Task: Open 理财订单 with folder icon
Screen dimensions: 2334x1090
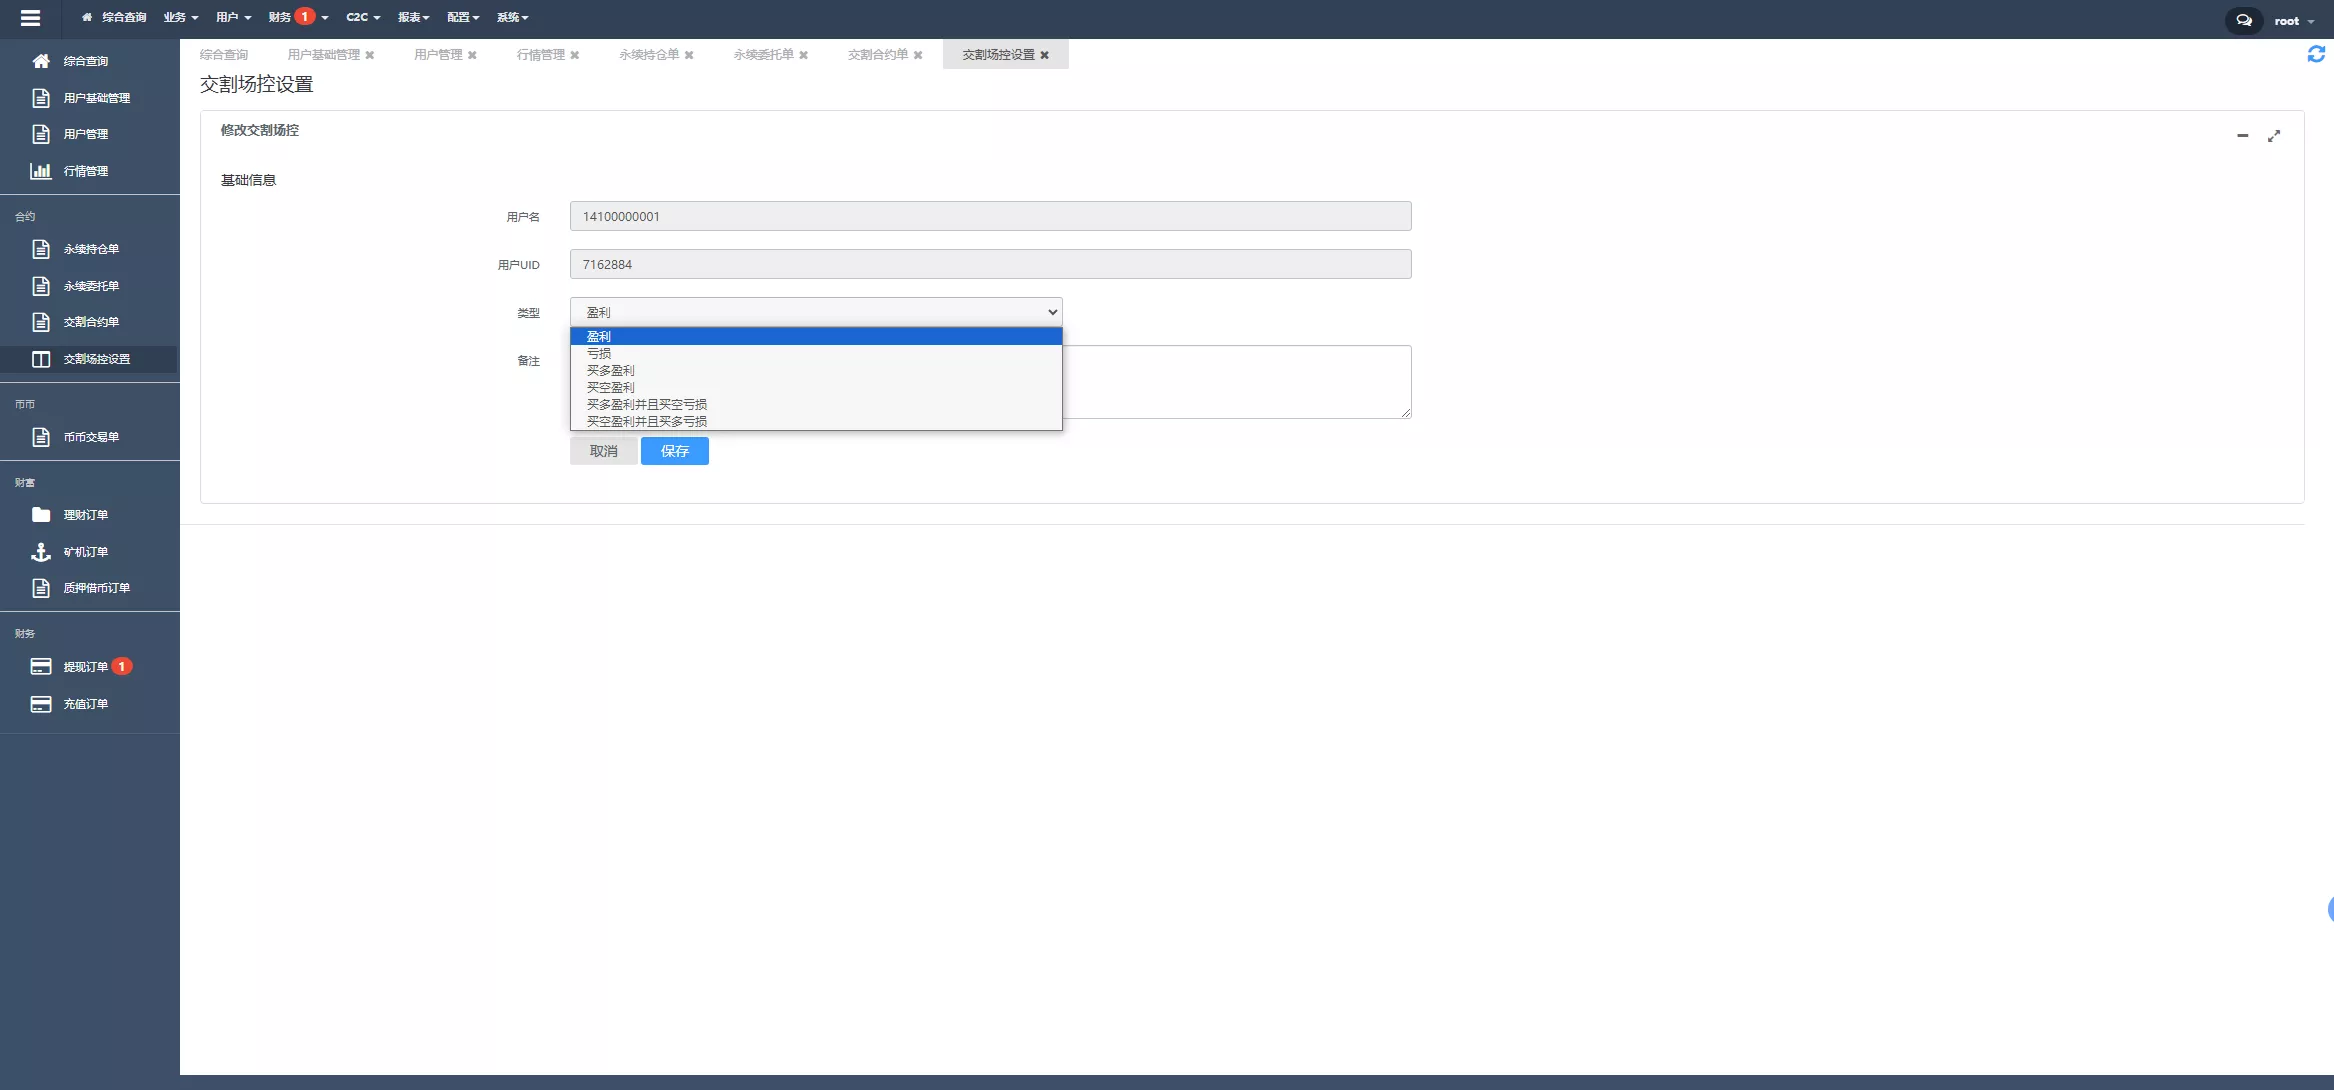Action: pyautogui.click(x=85, y=515)
